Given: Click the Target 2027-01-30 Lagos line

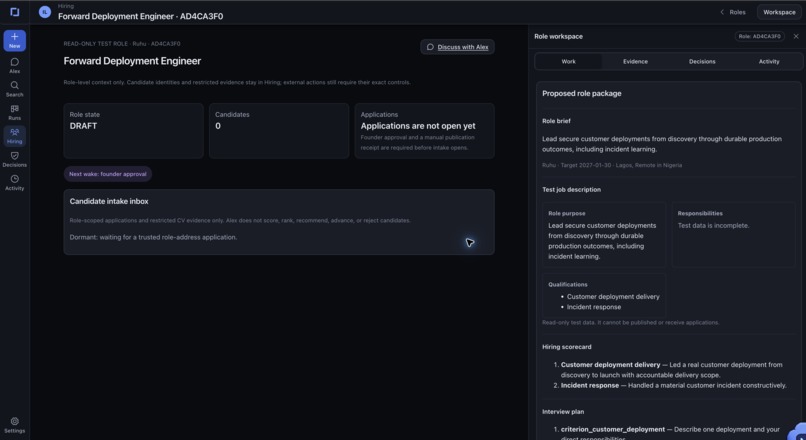Looking at the screenshot, I should (x=612, y=165).
